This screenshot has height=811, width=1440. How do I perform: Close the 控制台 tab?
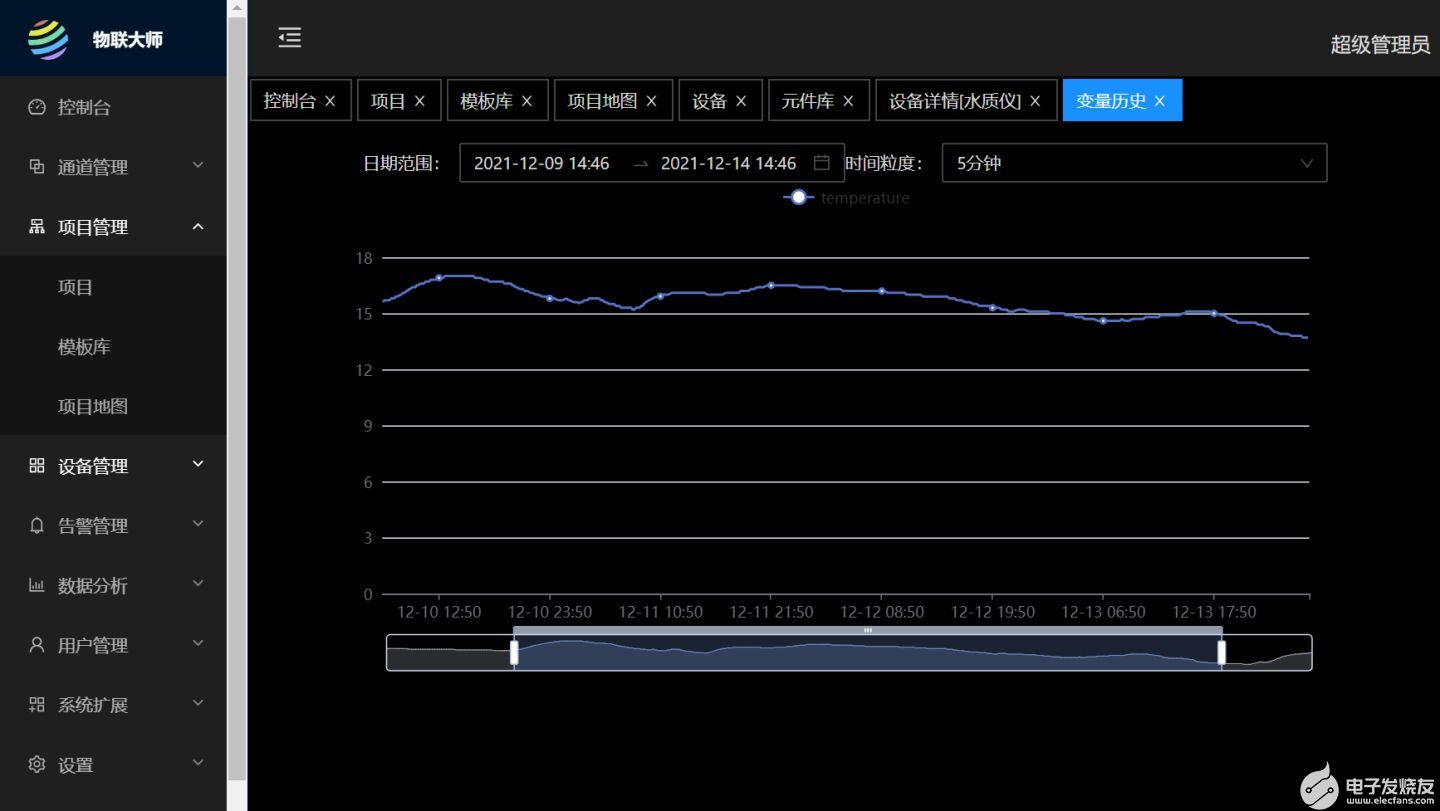[331, 101]
